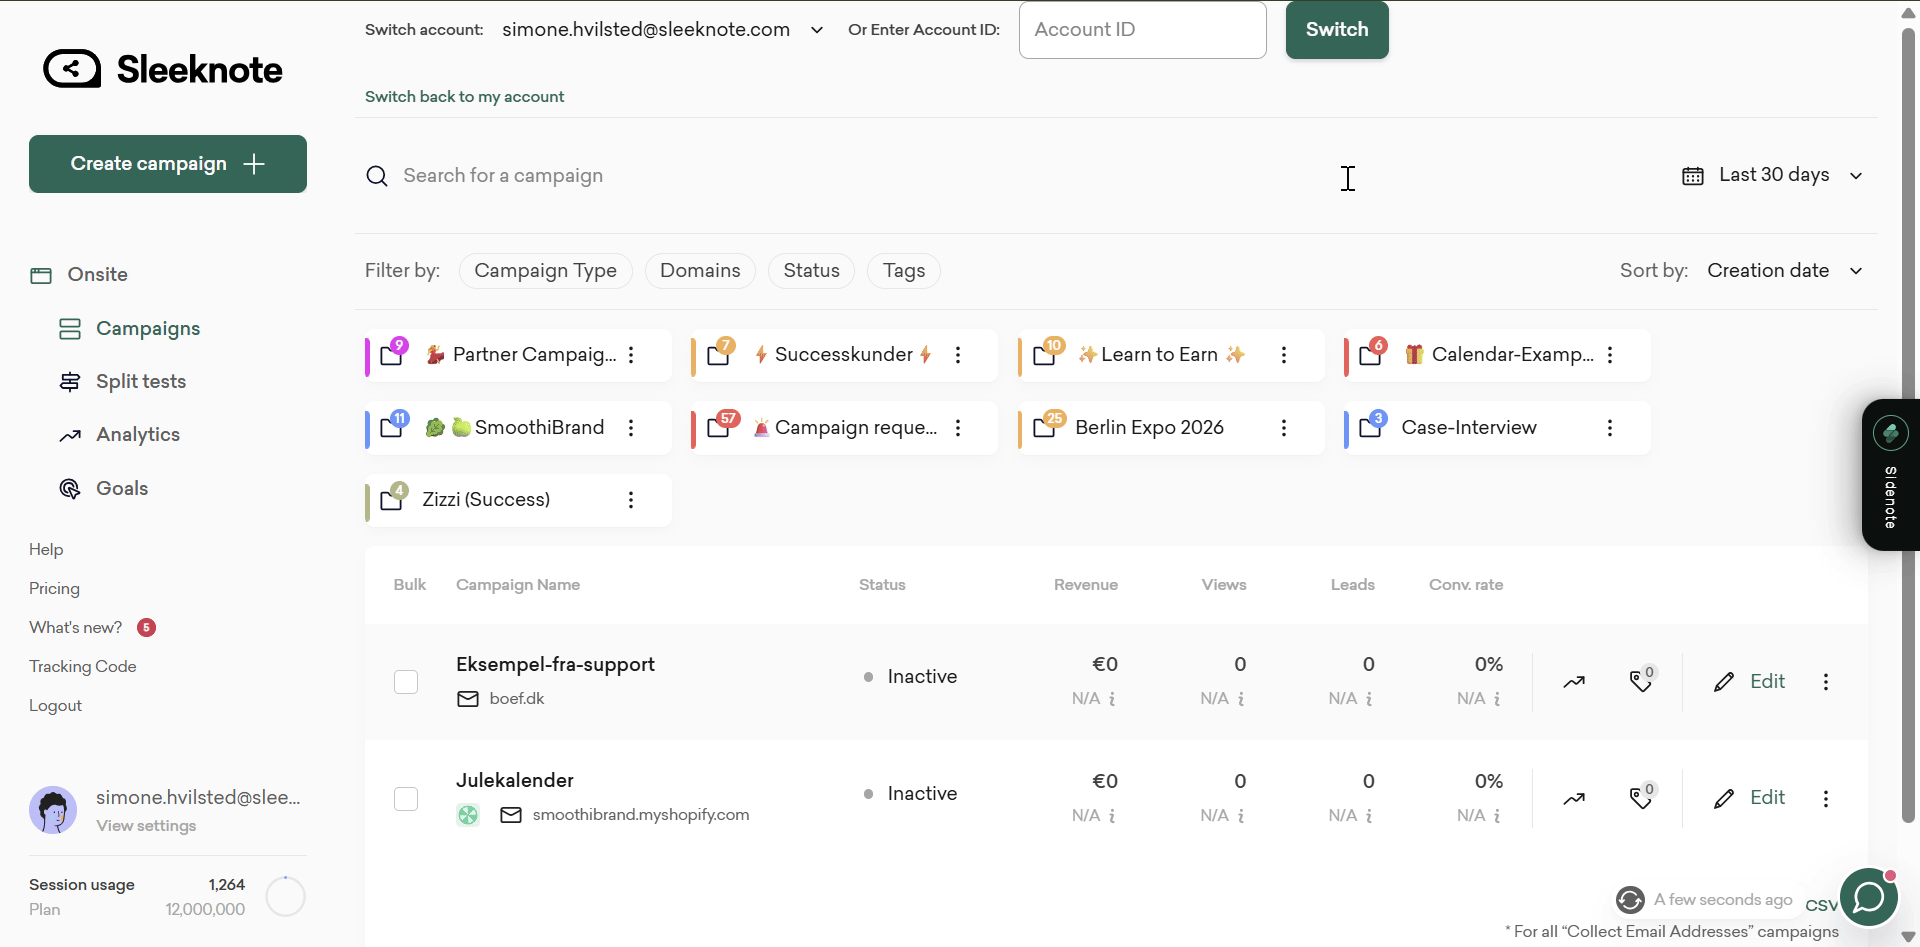Open Split tests section
The height and width of the screenshot is (947, 1920).
[141, 382]
